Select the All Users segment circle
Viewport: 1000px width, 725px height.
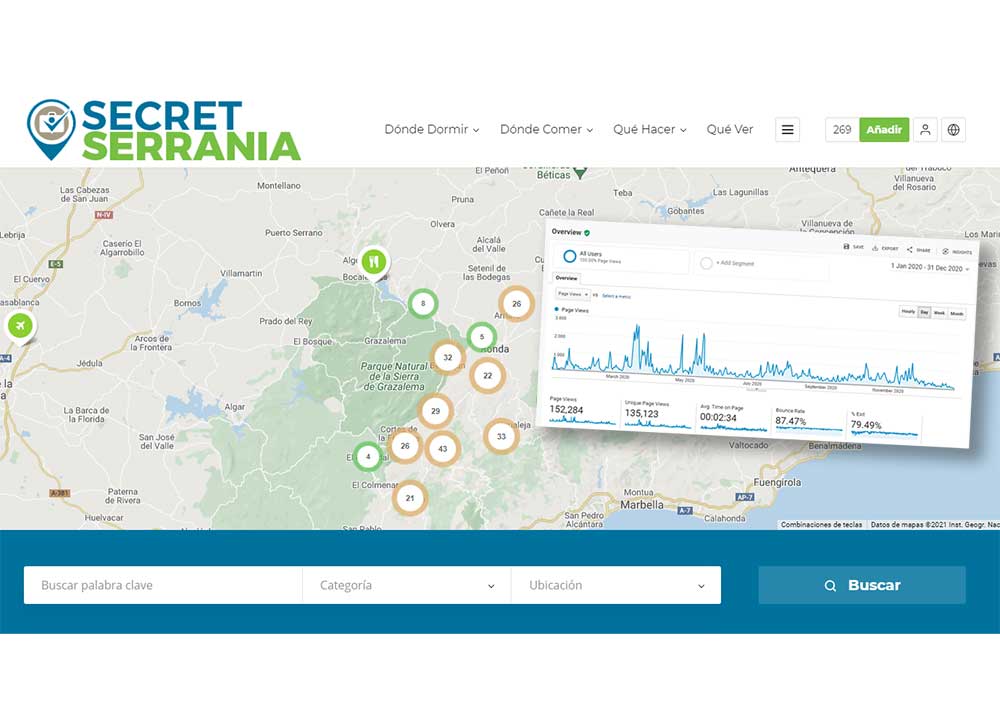[570, 256]
